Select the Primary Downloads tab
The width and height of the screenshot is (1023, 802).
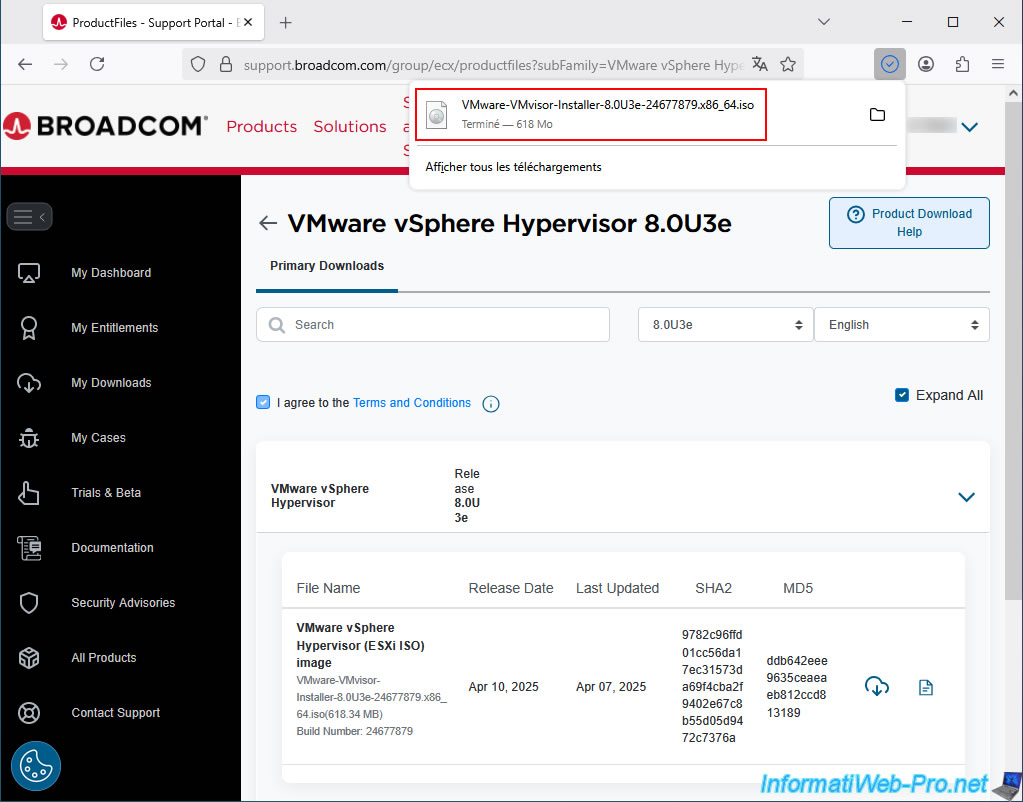(327, 266)
